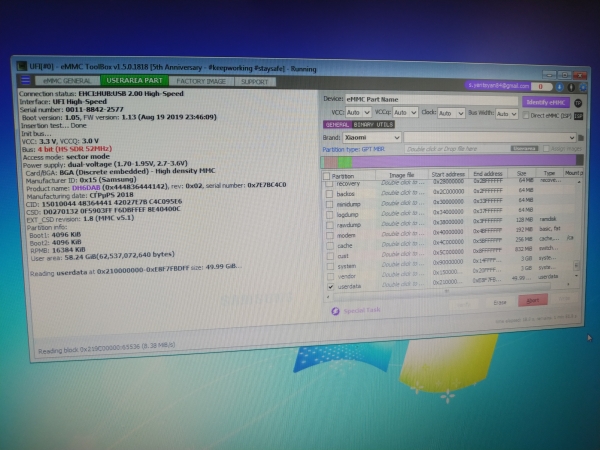Check the recovery partition checkbox
Viewport: 600px width, 450px height.
(329, 183)
